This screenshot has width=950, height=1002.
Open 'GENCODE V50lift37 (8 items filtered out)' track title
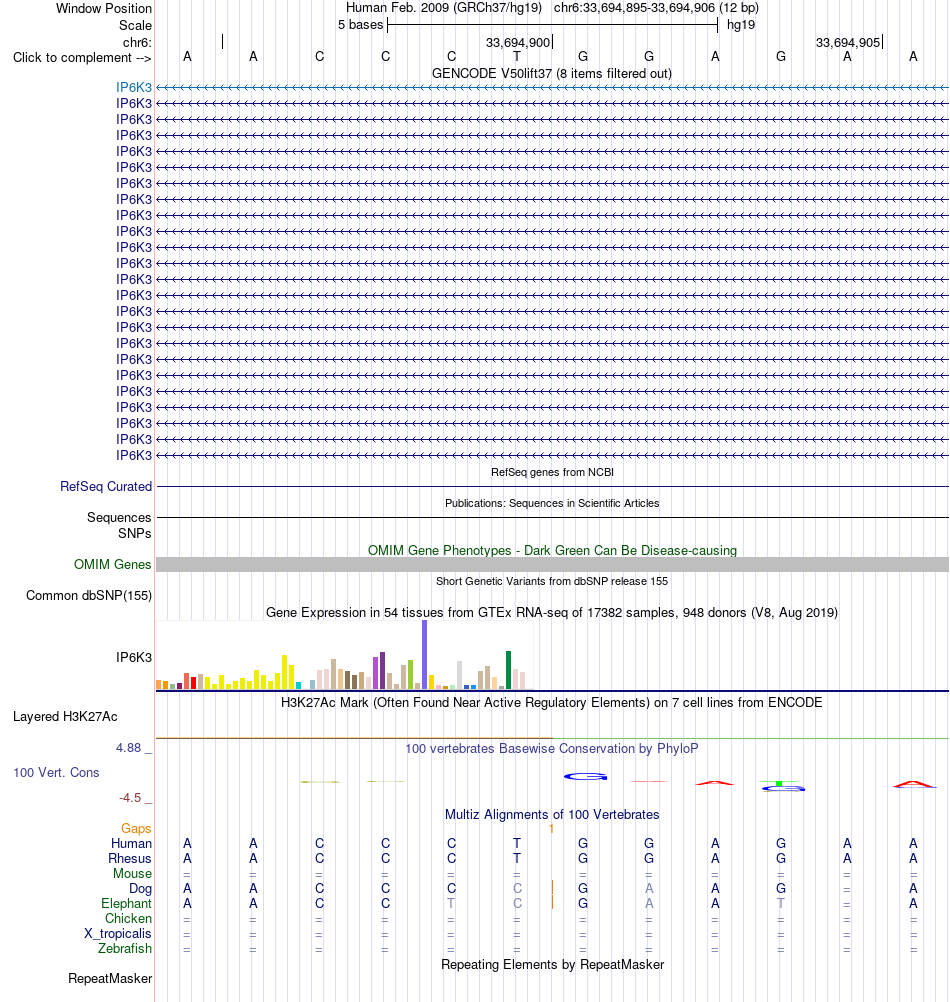point(552,73)
